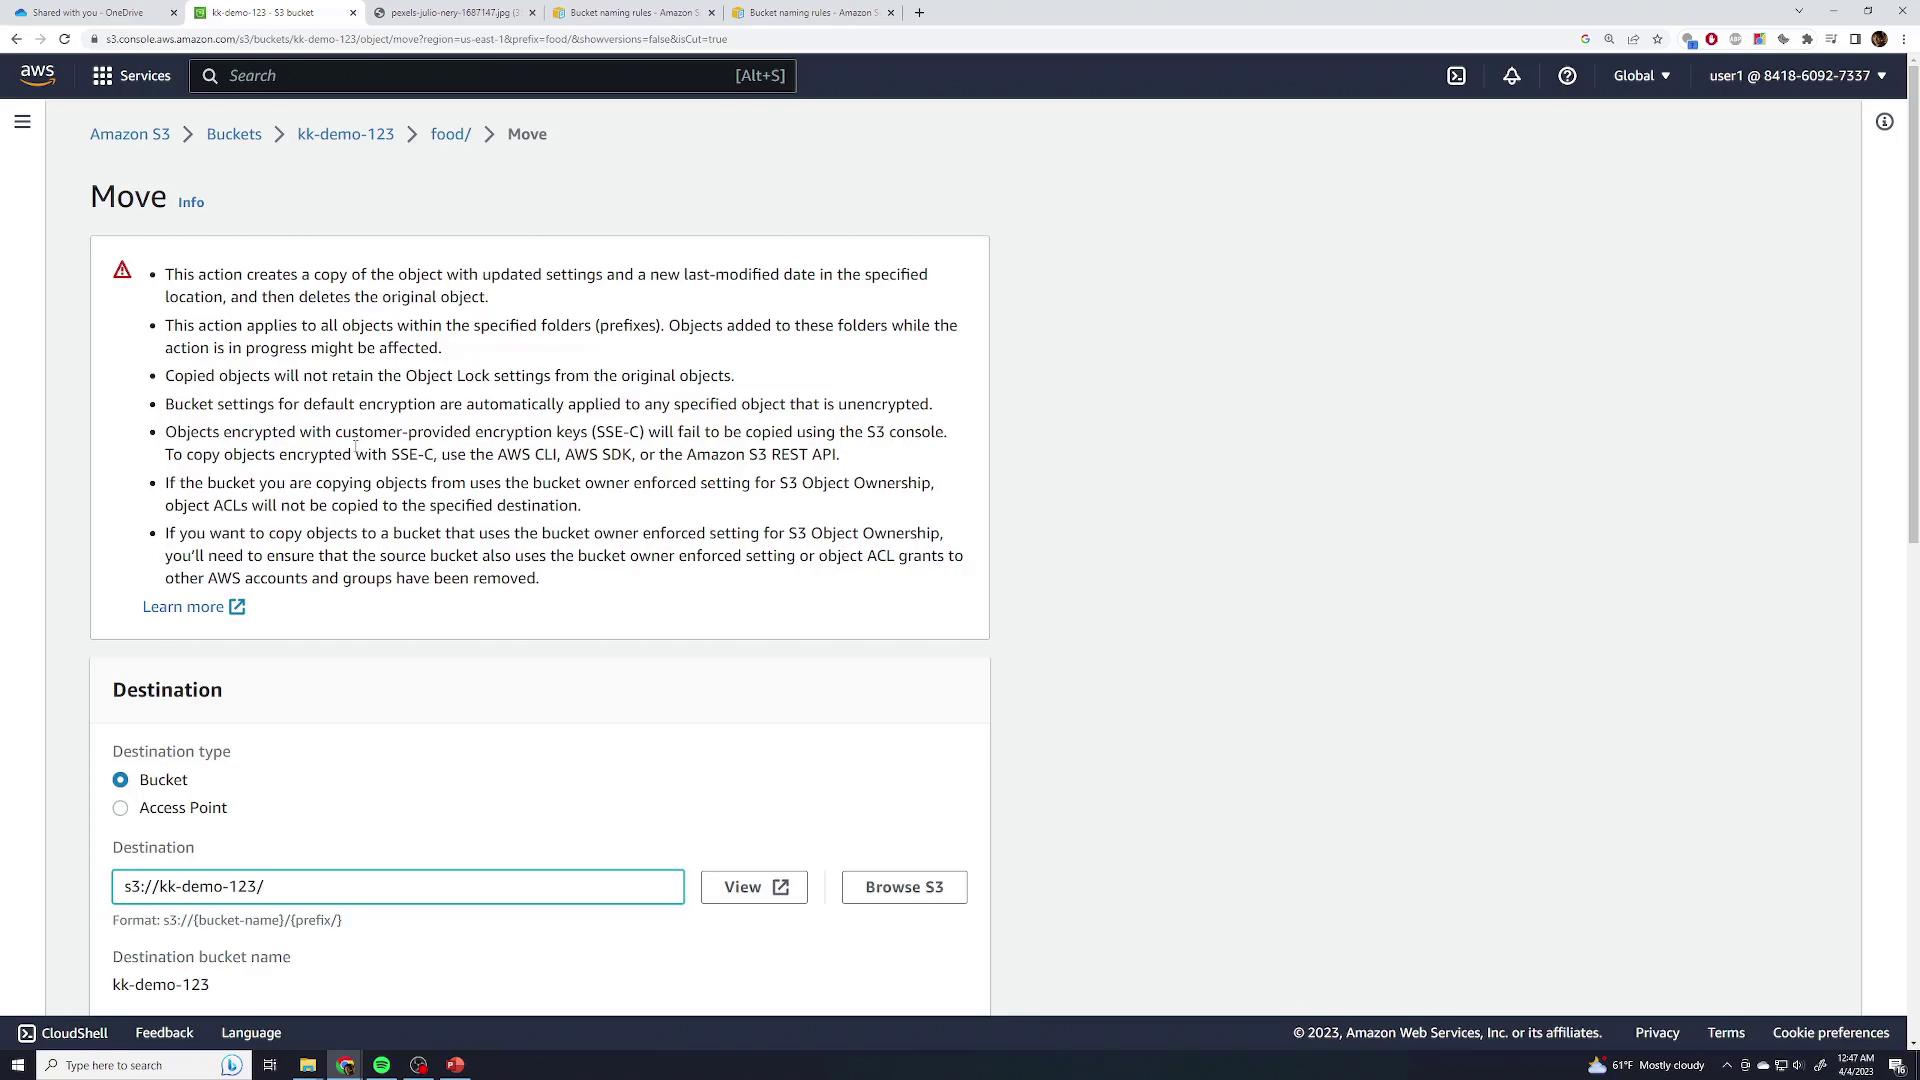Screen dimensions: 1920x1080
Task: Open the browser tab list chevron
Action: [1798, 12]
